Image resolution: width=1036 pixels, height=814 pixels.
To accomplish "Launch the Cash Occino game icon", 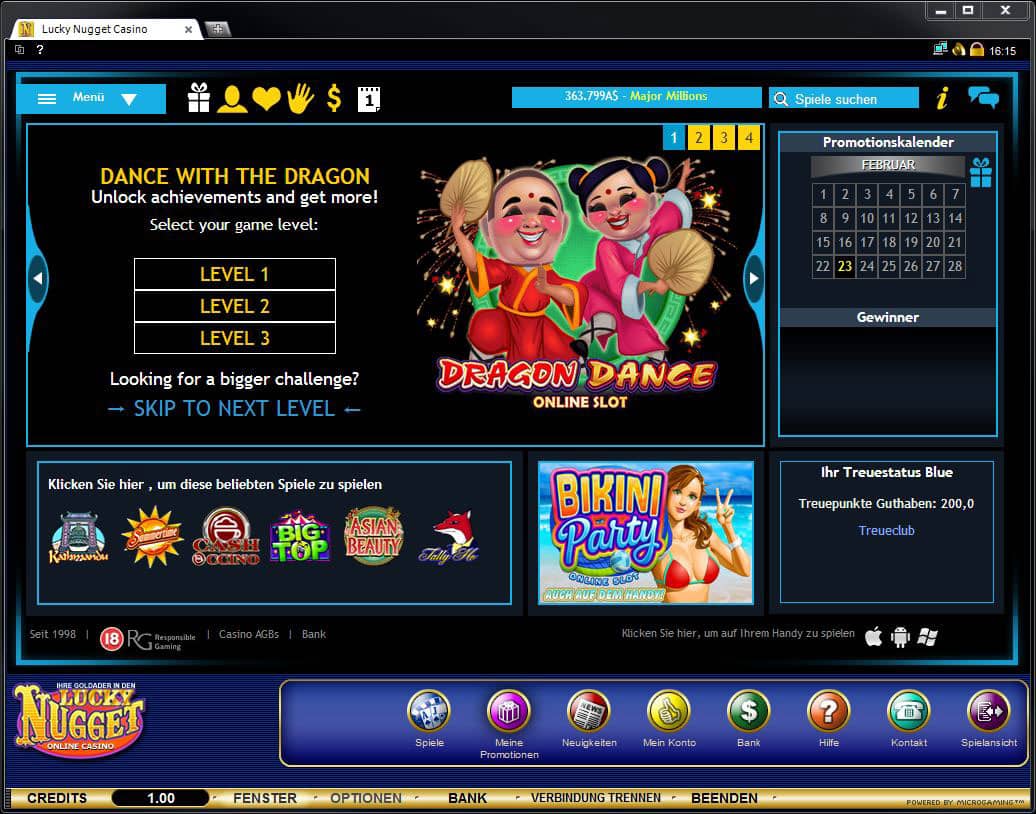I will click(226, 536).
